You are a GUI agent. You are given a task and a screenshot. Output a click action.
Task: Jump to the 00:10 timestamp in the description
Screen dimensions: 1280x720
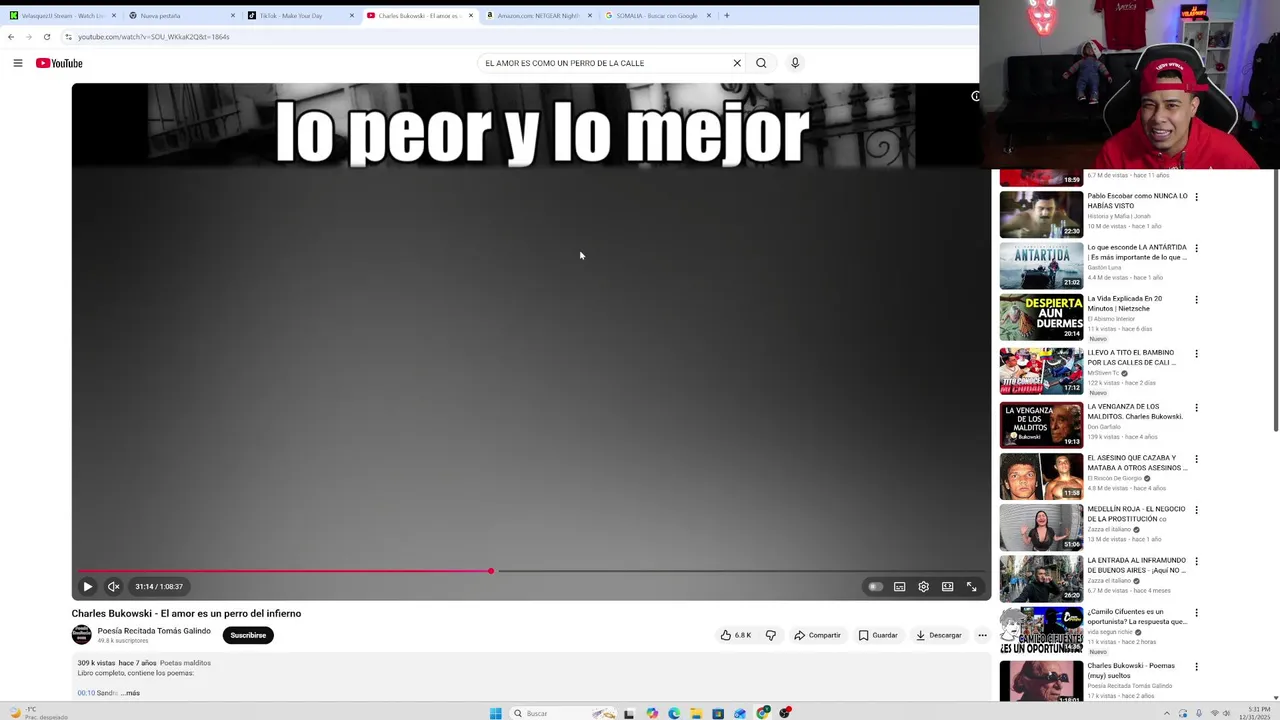click(x=86, y=693)
